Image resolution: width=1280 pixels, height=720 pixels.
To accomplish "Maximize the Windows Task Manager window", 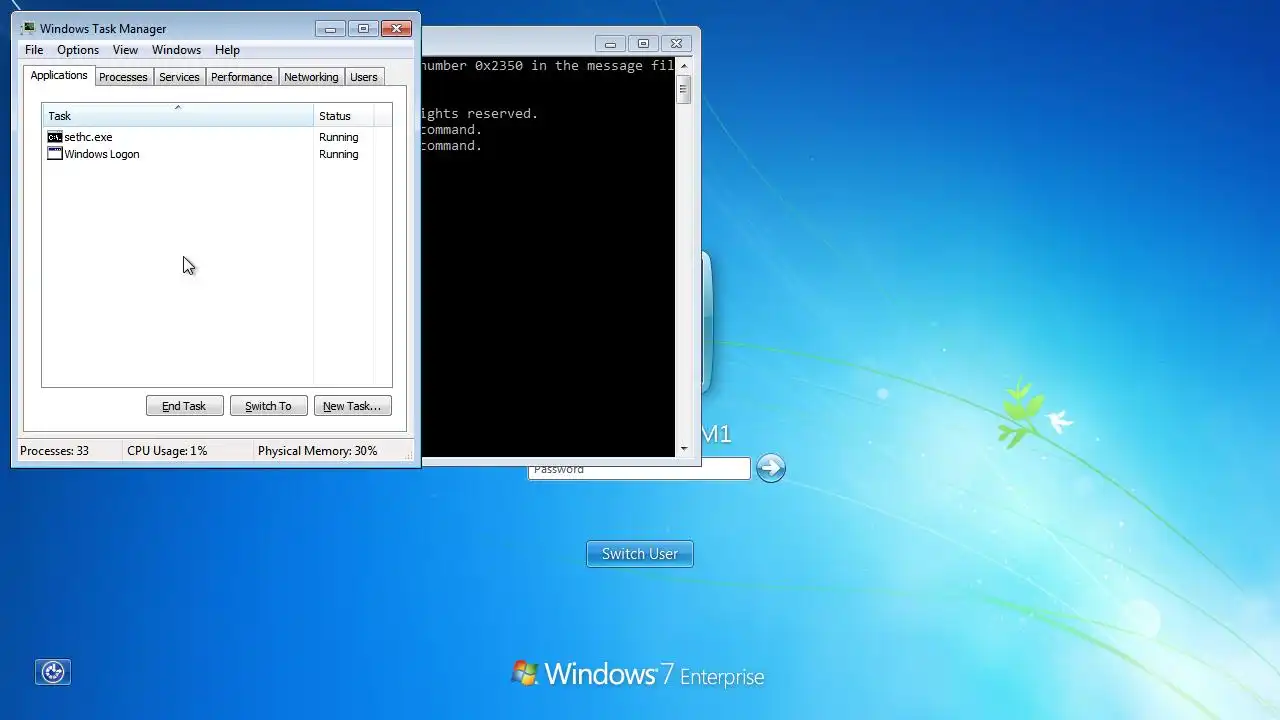I will click(x=363, y=29).
